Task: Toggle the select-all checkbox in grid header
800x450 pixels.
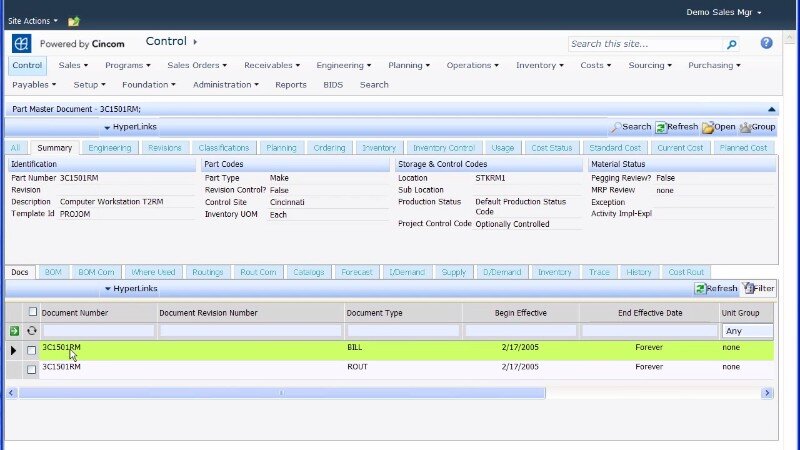Action: [32, 312]
